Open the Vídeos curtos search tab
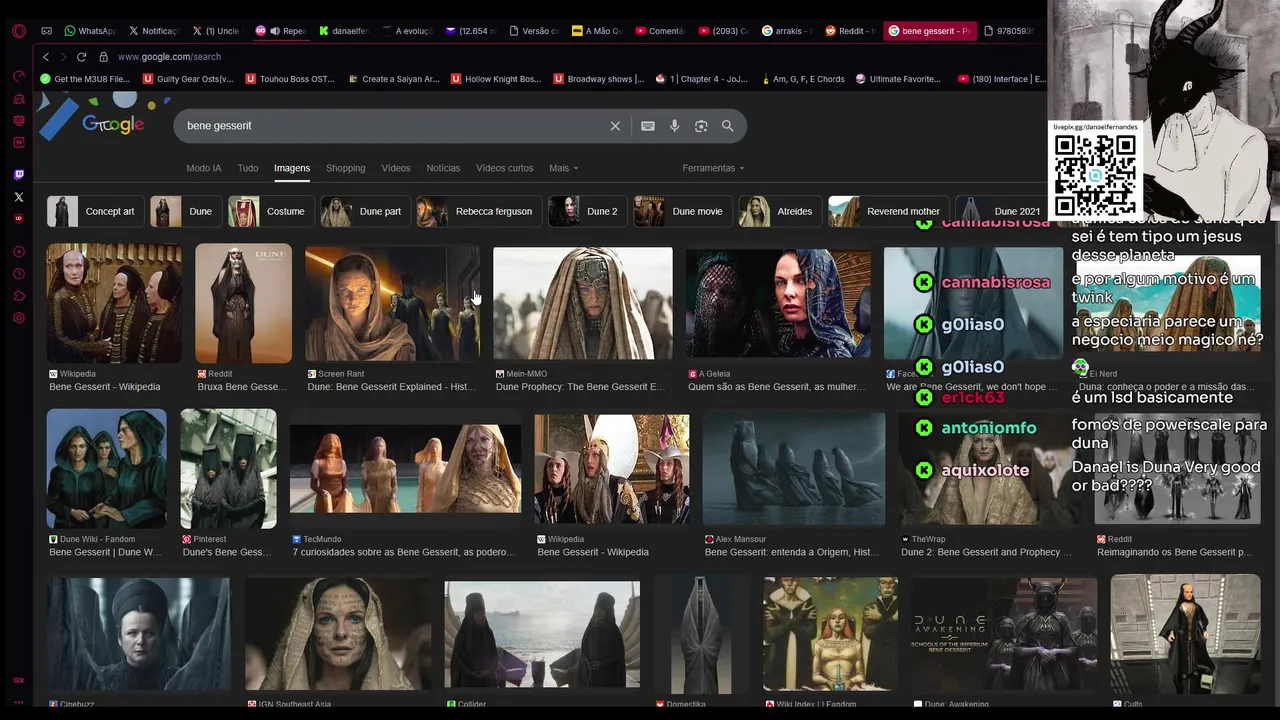 505,168
